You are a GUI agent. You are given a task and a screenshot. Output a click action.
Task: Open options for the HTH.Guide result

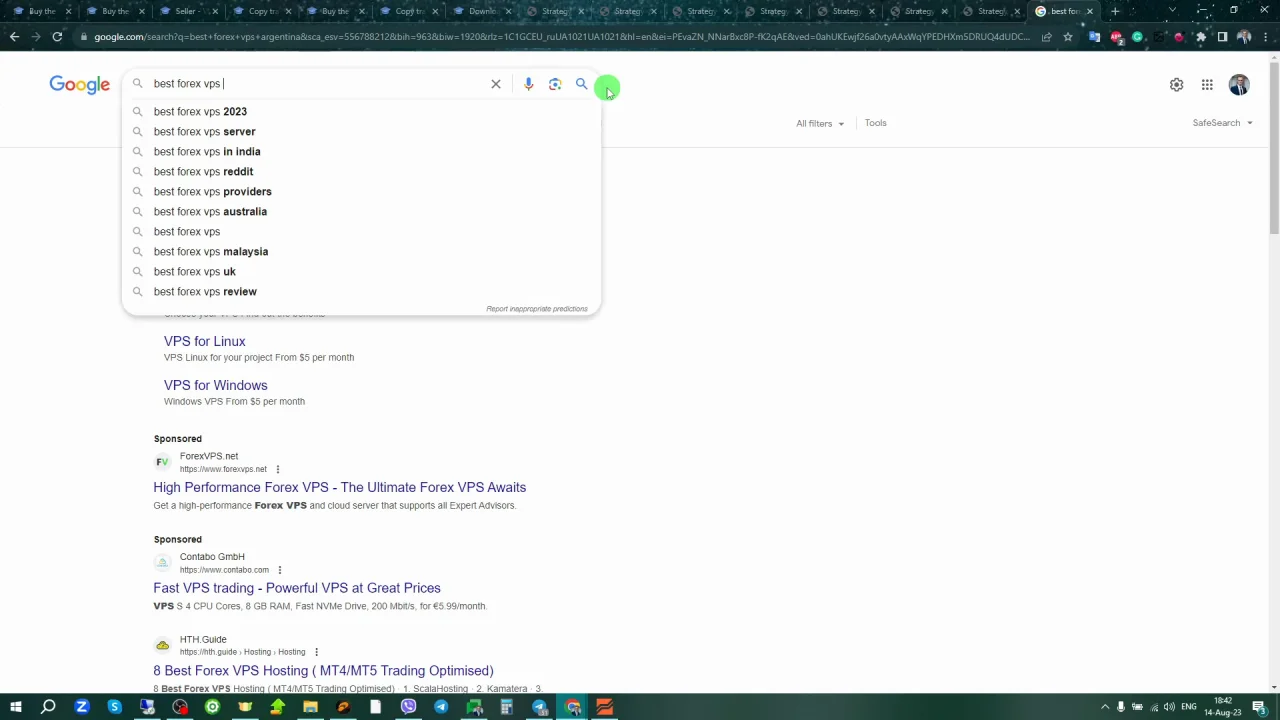point(316,652)
